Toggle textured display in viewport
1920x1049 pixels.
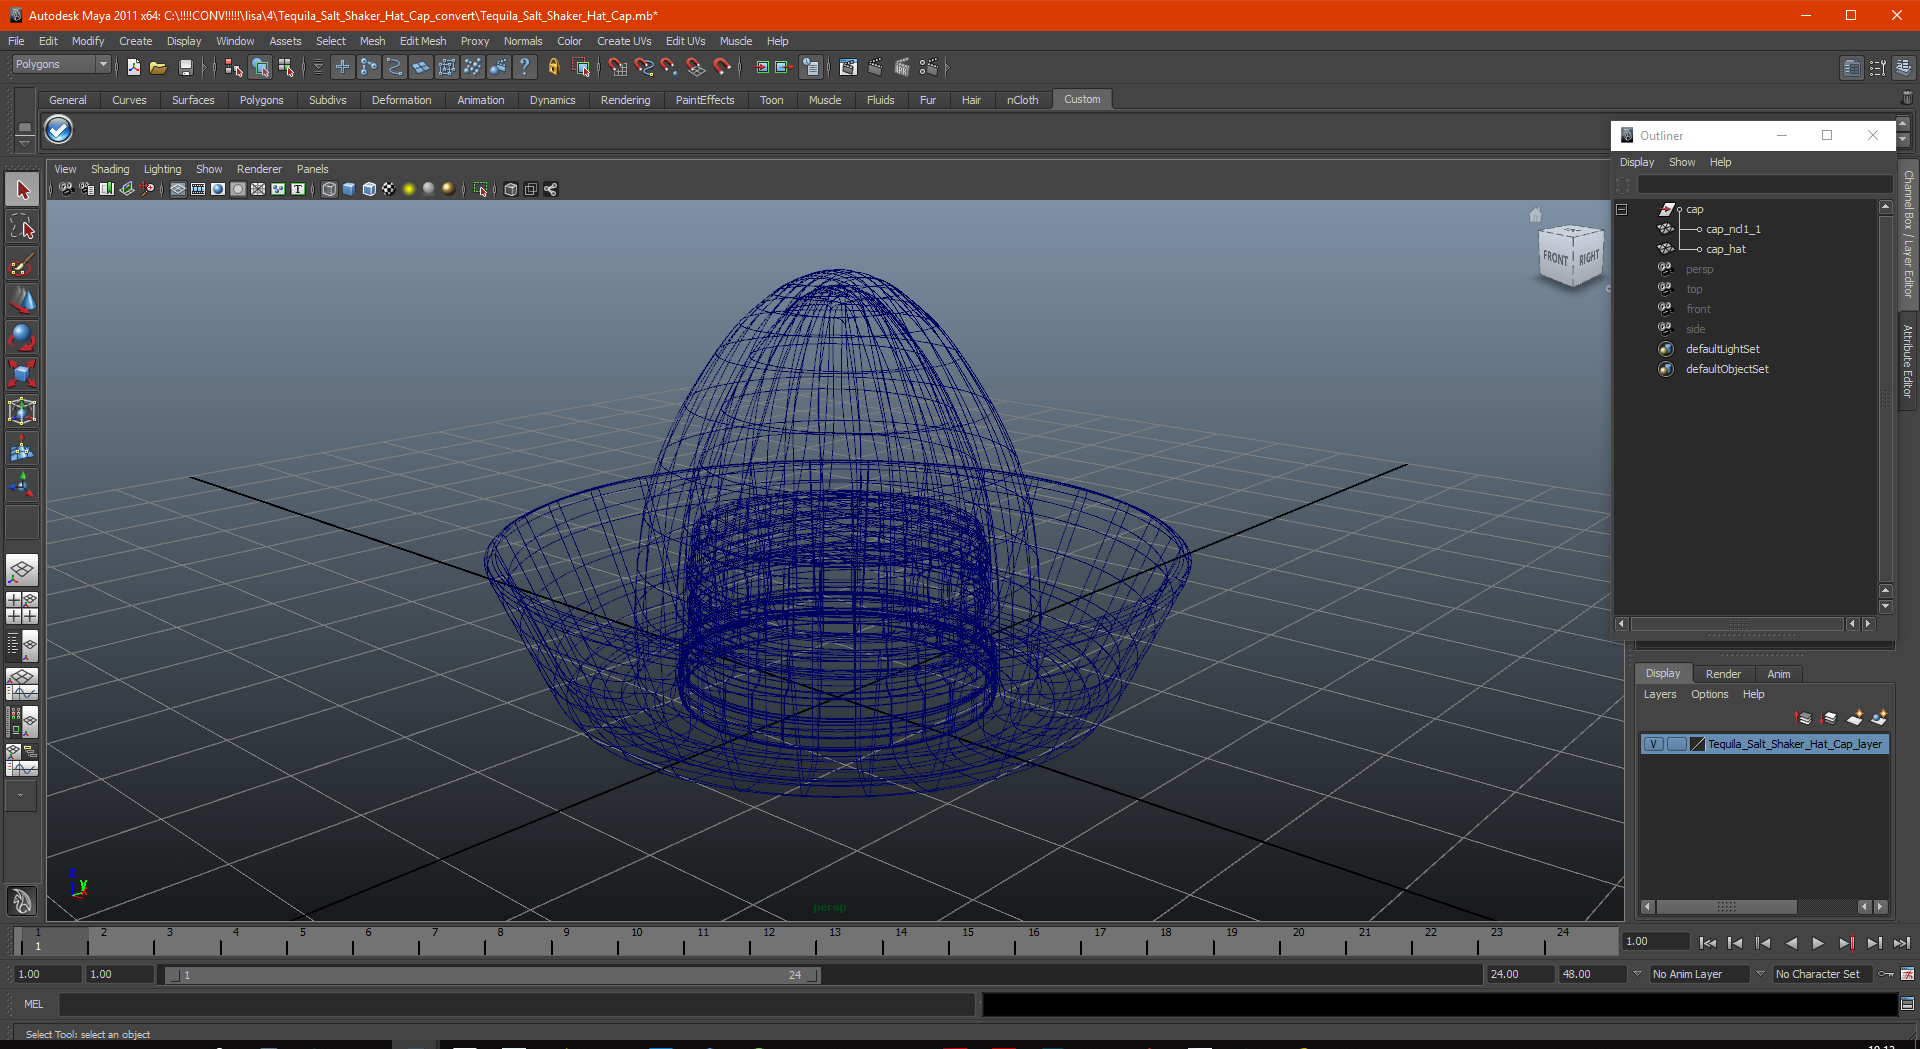pyautogui.click(x=389, y=189)
